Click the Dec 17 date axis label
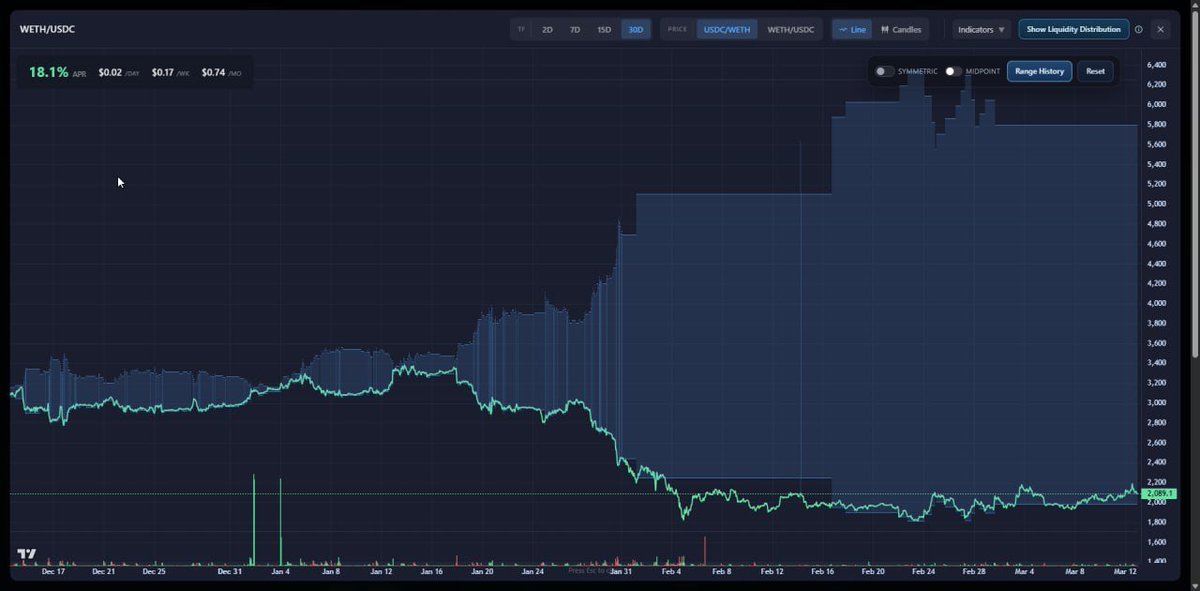Image resolution: width=1200 pixels, height=591 pixels. [53, 572]
